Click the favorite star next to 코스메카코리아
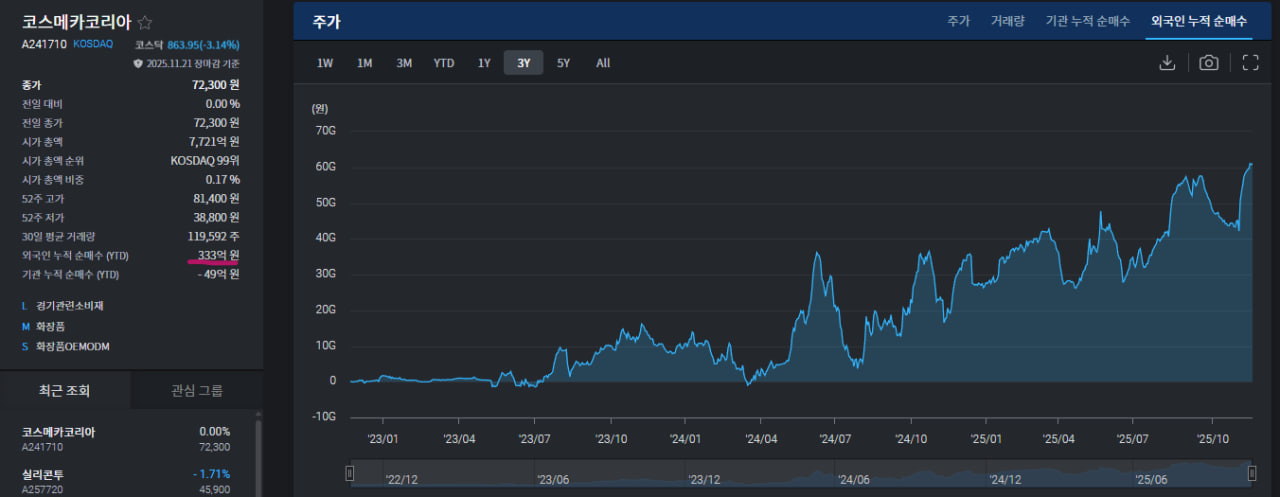The width and height of the screenshot is (1280, 497). tap(145, 22)
